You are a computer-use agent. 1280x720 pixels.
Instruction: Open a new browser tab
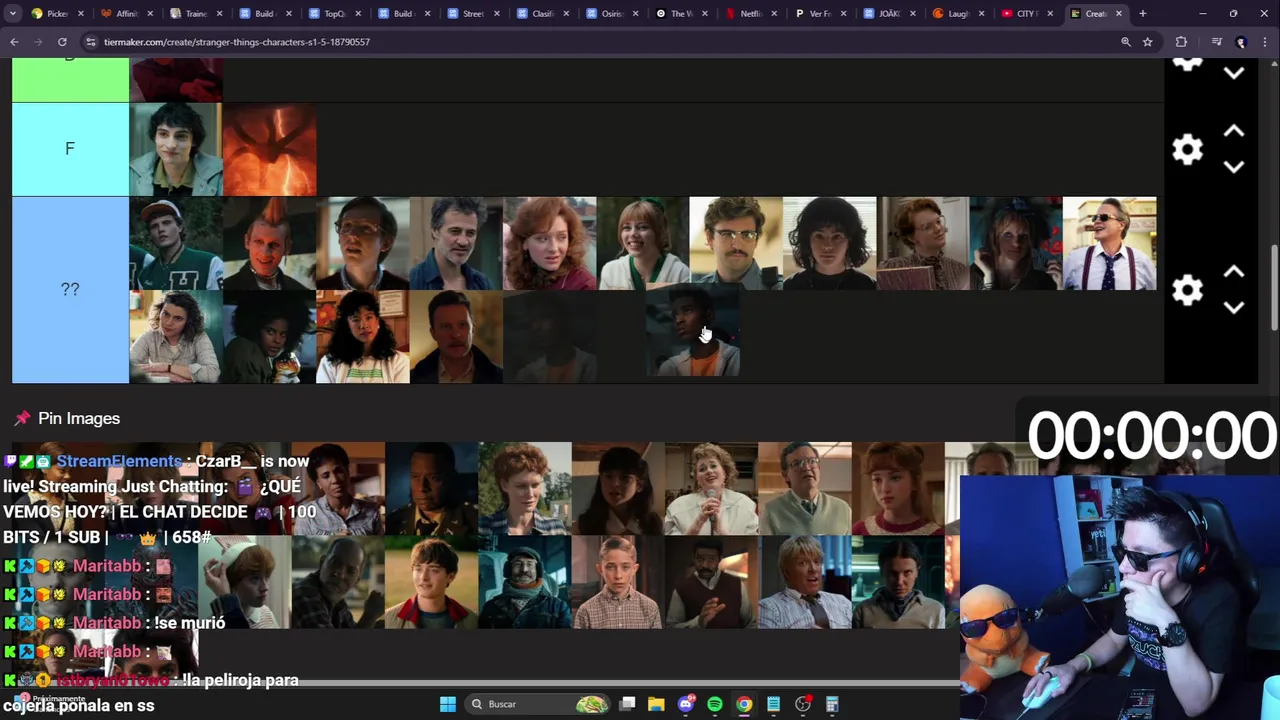point(1143,14)
